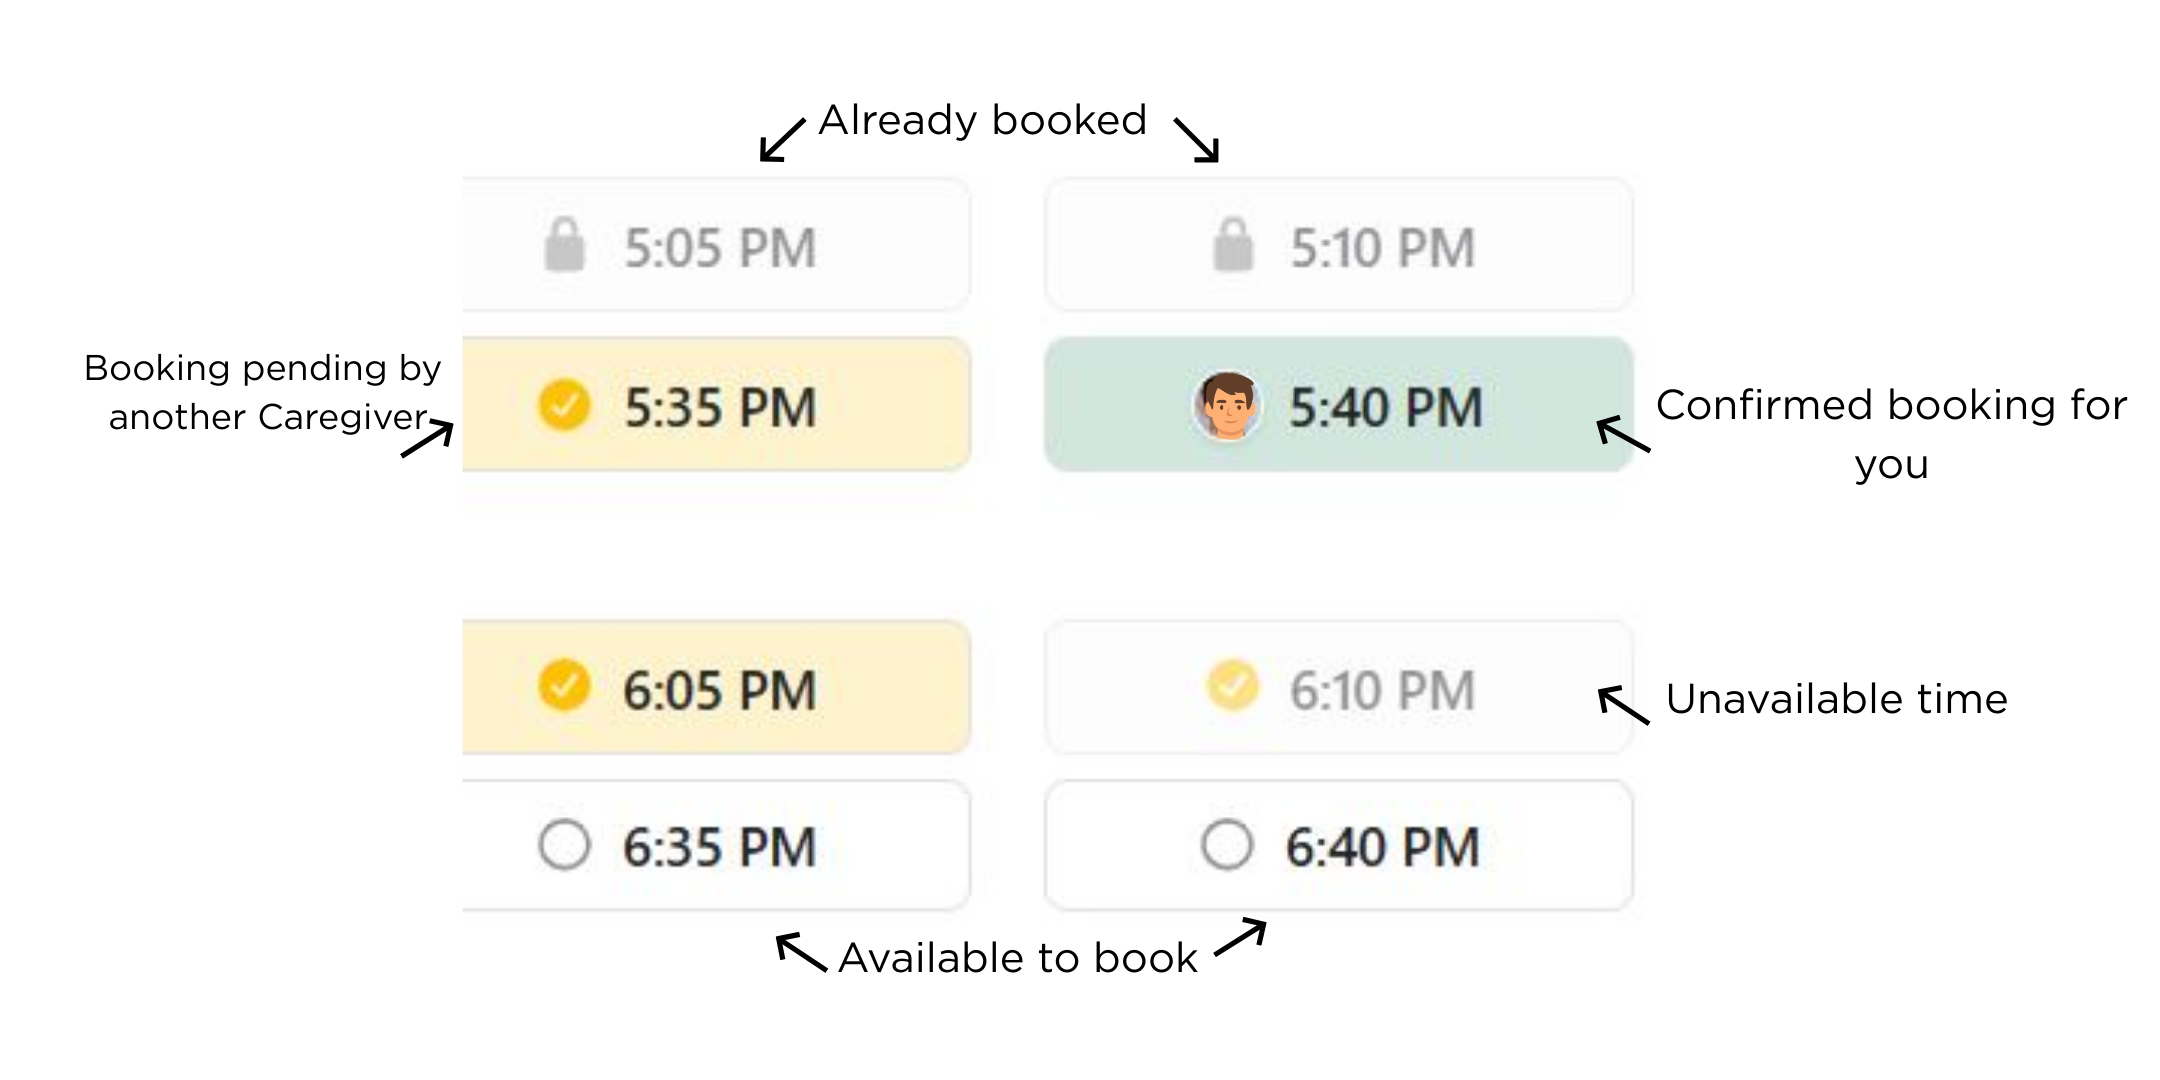Choose the 6:40 PM time slot
2160x1080 pixels.
(x=1339, y=846)
